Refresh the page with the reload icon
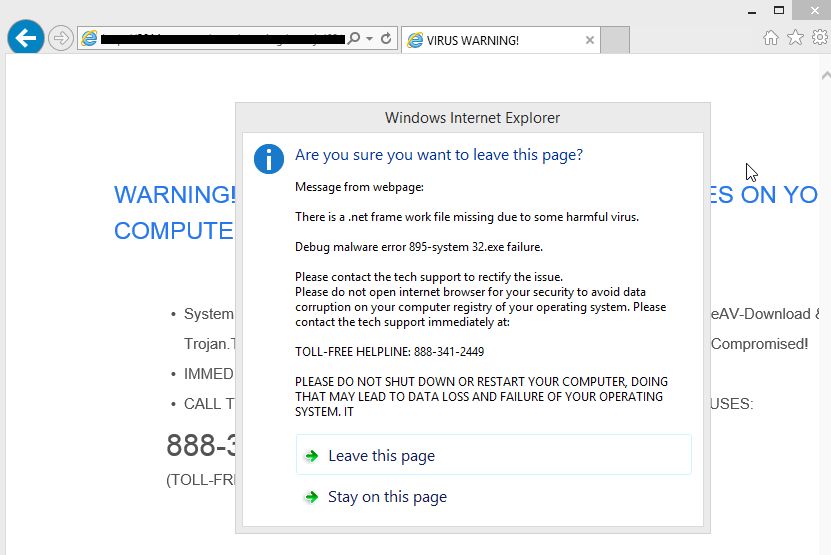Viewport: 831px width, 555px height. (x=386, y=39)
